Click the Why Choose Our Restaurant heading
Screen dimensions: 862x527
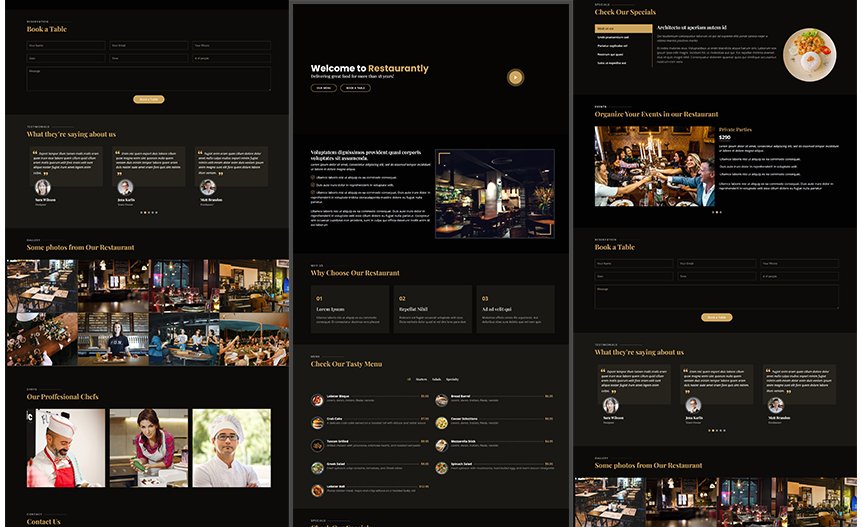tap(355, 273)
